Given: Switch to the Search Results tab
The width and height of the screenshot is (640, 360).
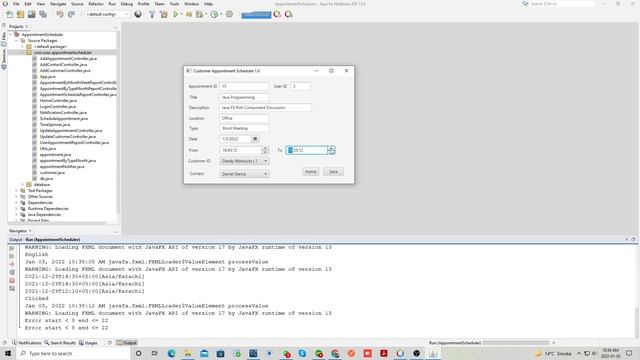Looking at the screenshot, I should click(60, 343).
